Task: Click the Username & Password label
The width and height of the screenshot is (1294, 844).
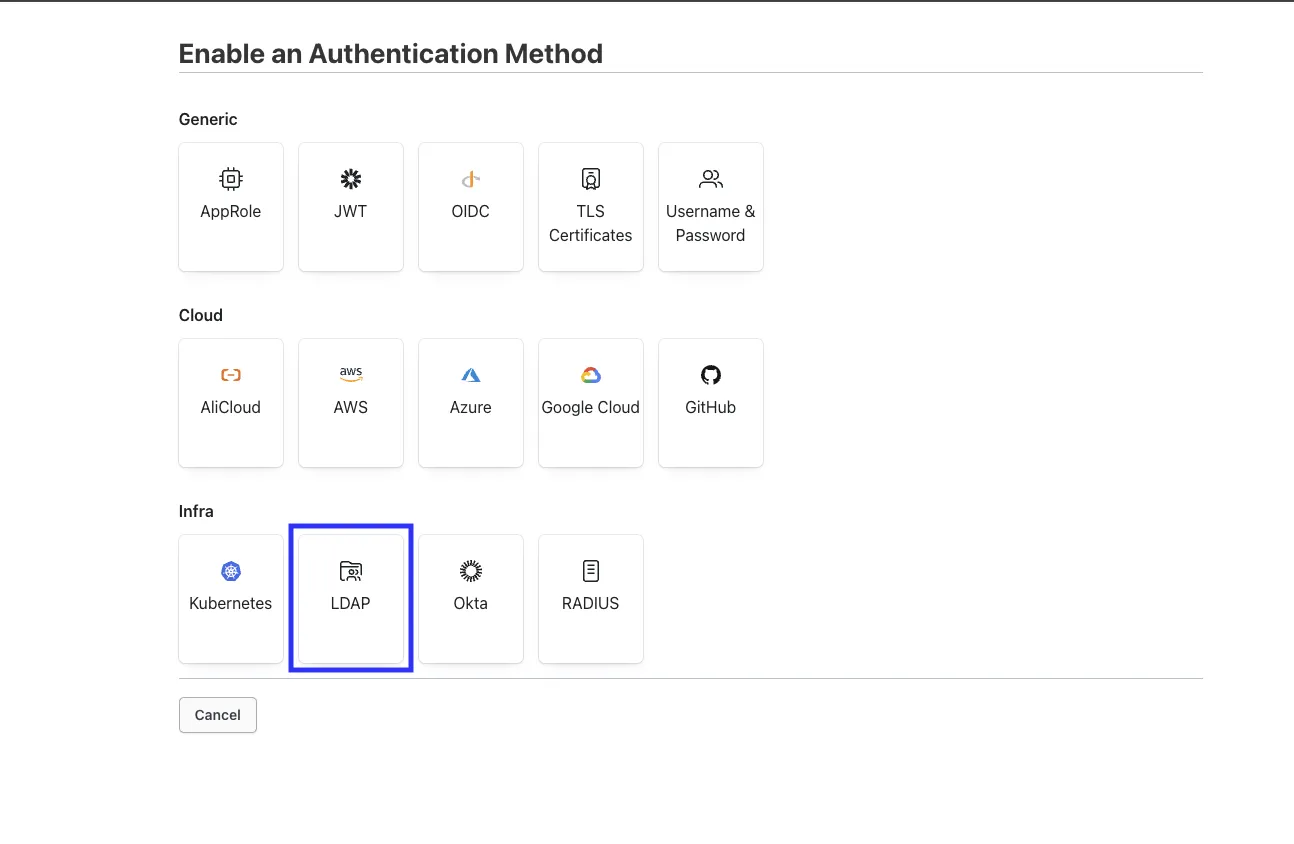Action: (x=711, y=223)
